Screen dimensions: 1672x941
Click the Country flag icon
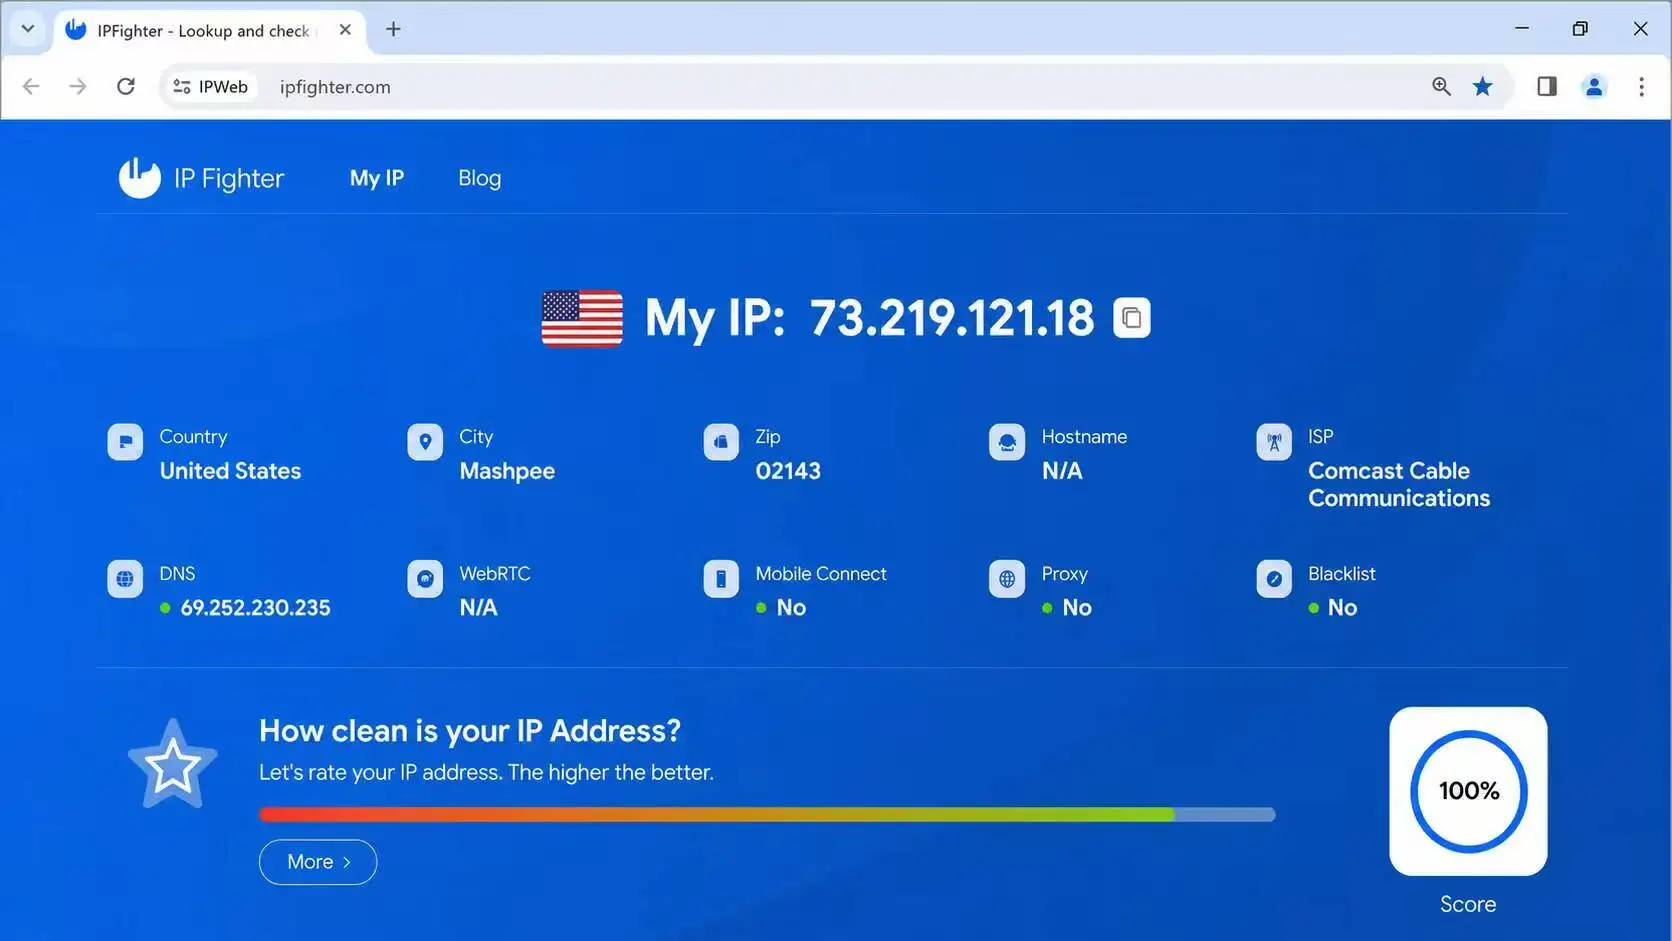[x=125, y=442]
